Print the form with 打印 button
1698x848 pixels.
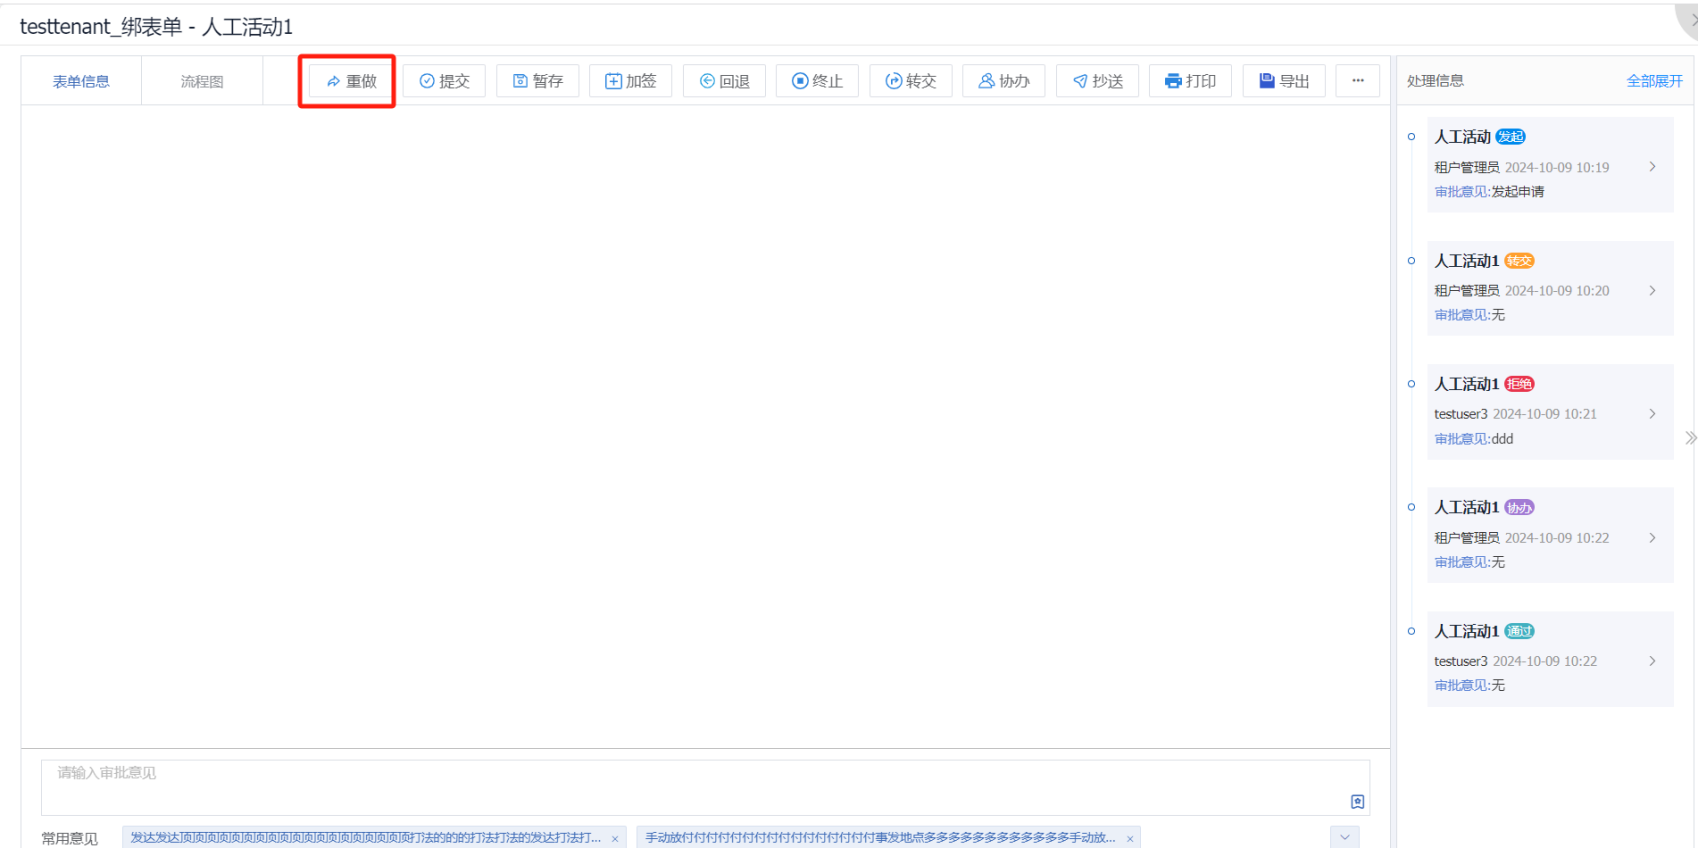click(1190, 81)
